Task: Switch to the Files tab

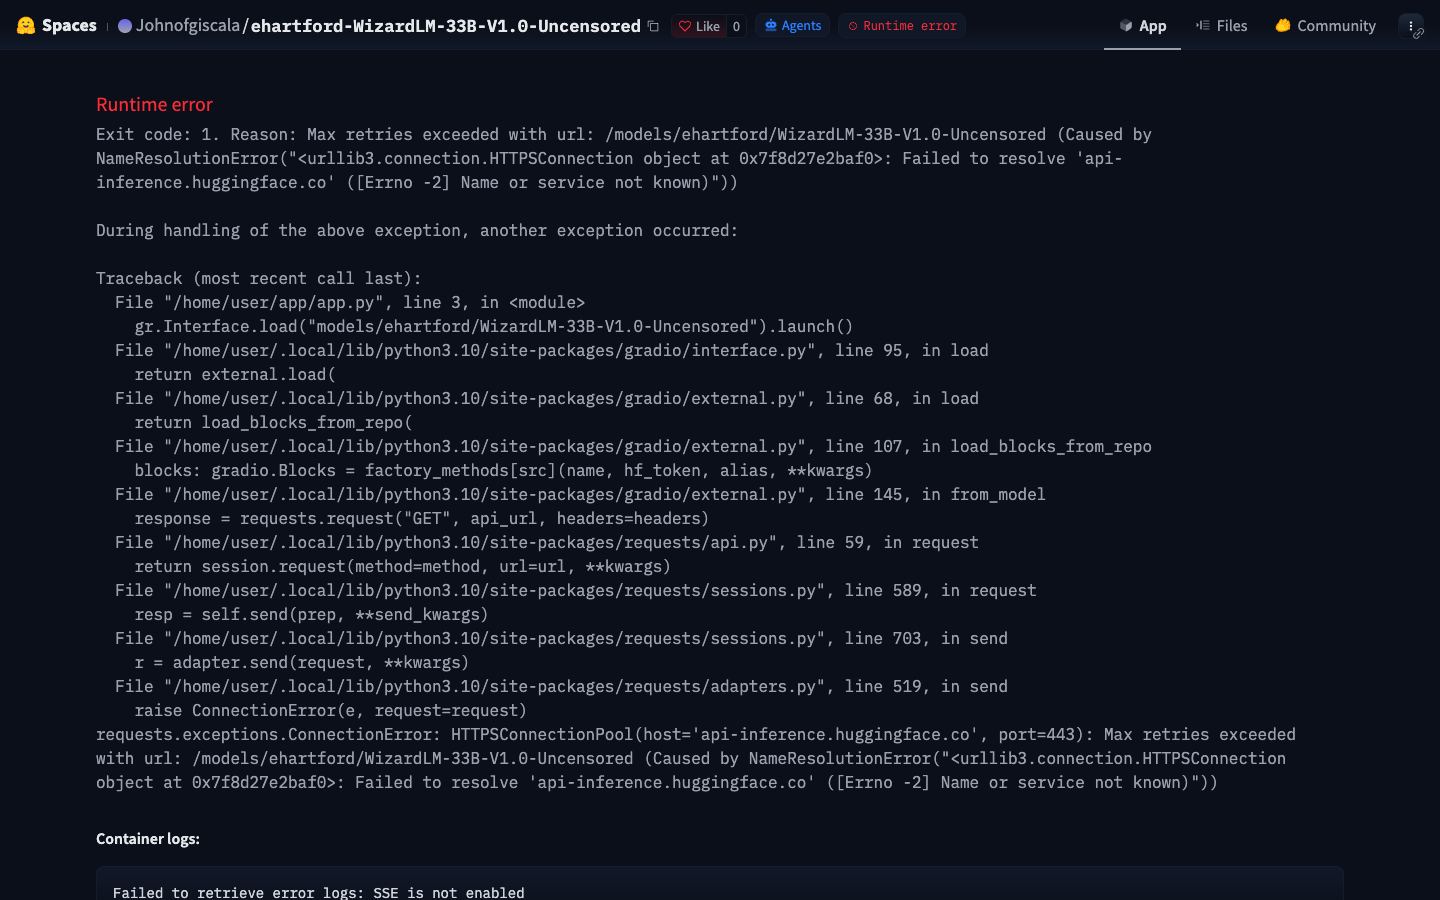Action: [x=1221, y=26]
